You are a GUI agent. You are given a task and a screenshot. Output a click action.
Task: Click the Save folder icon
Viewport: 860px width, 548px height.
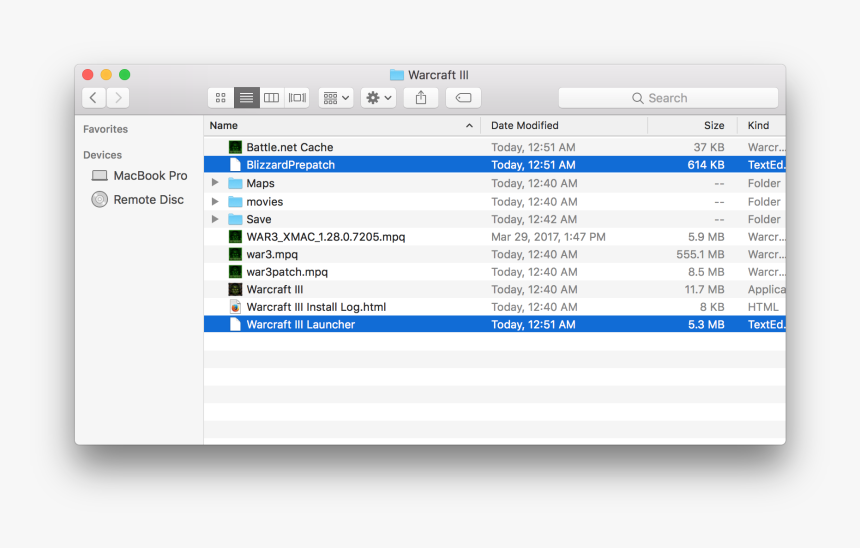click(235, 219)
